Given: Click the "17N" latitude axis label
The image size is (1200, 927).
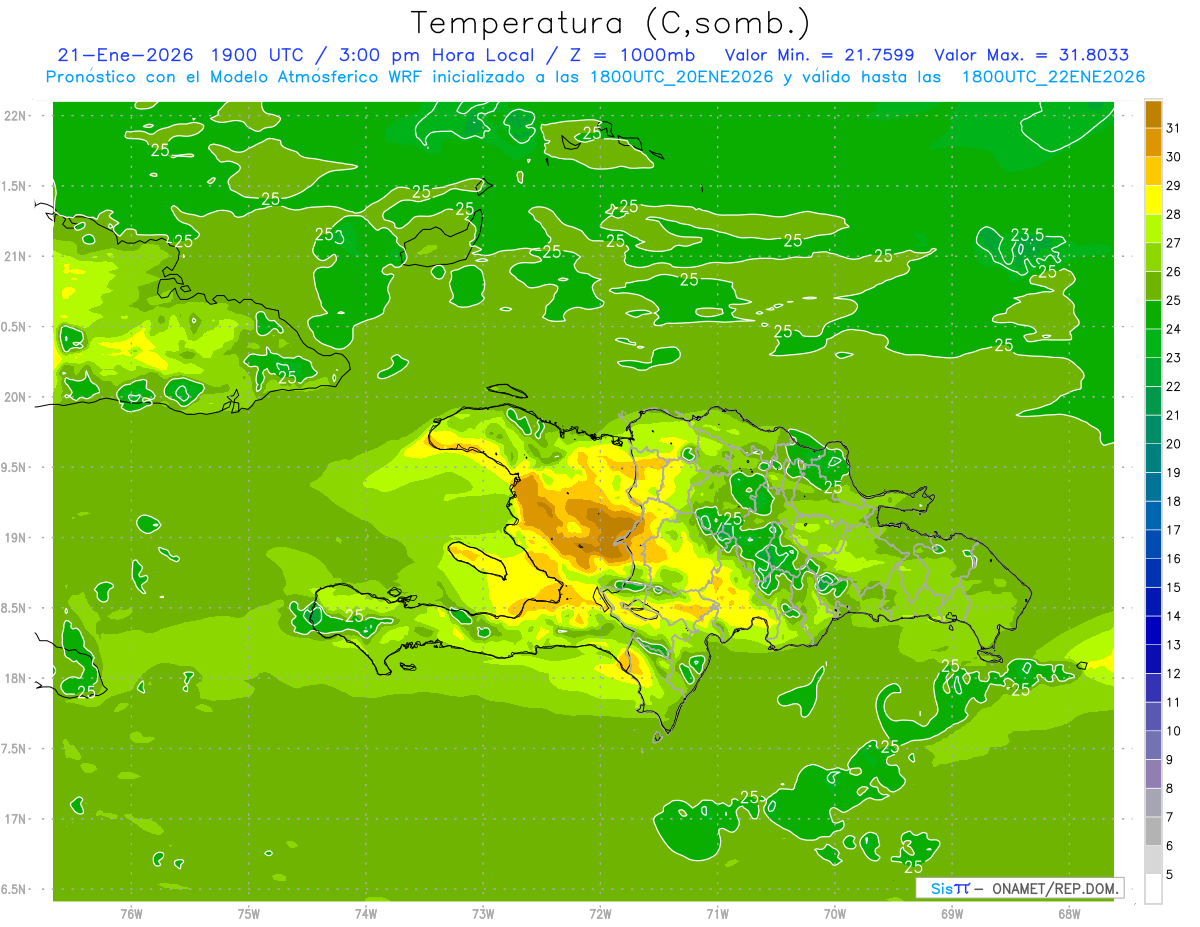Looking at the screenshot, I should point(14,819).
